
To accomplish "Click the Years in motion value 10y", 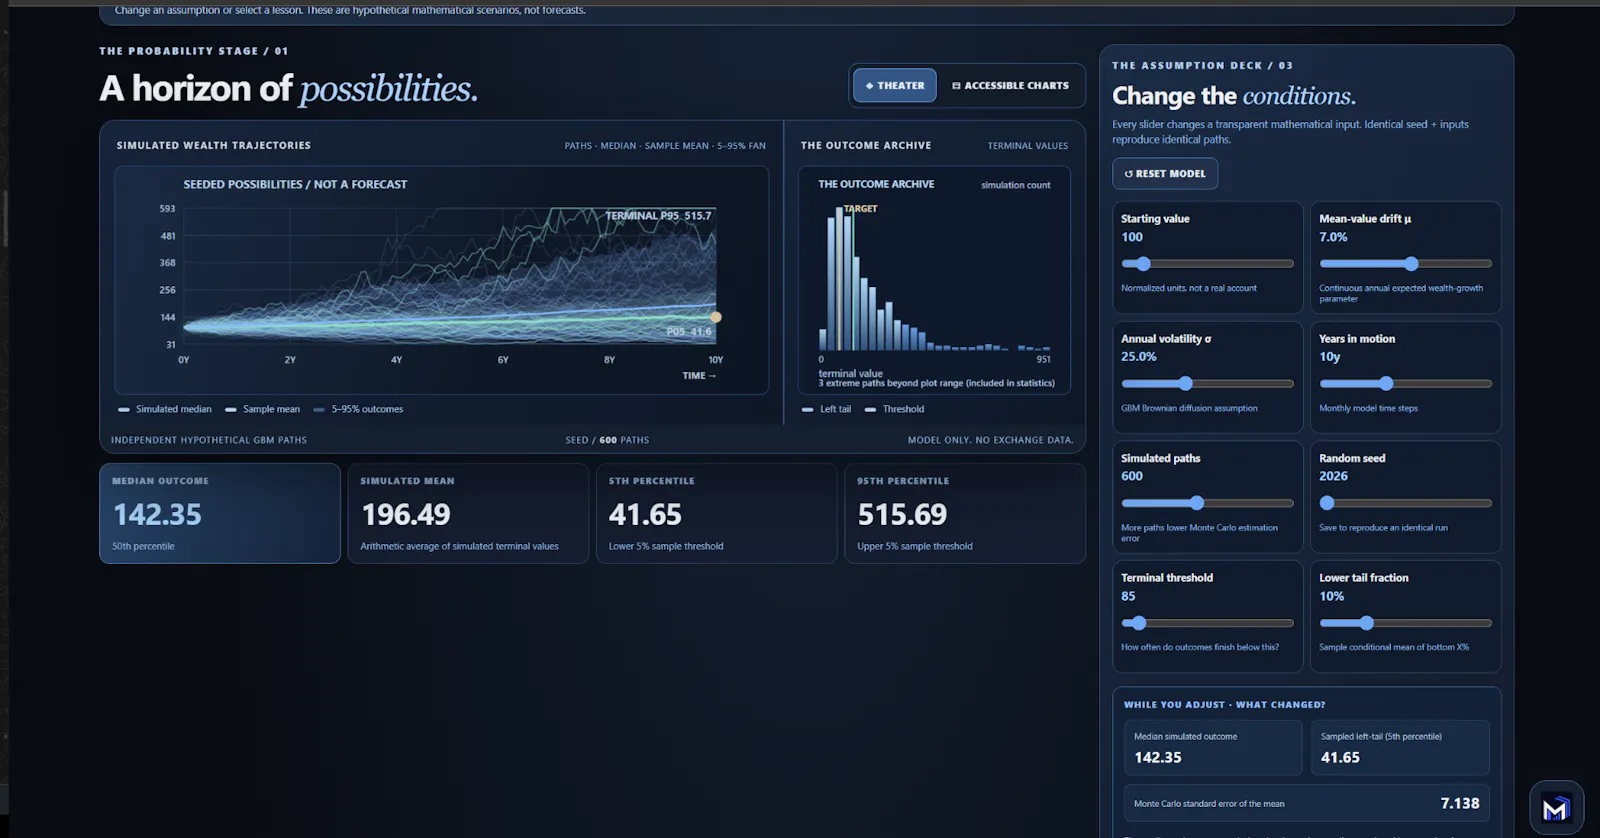I will (x=1330, y=357).
